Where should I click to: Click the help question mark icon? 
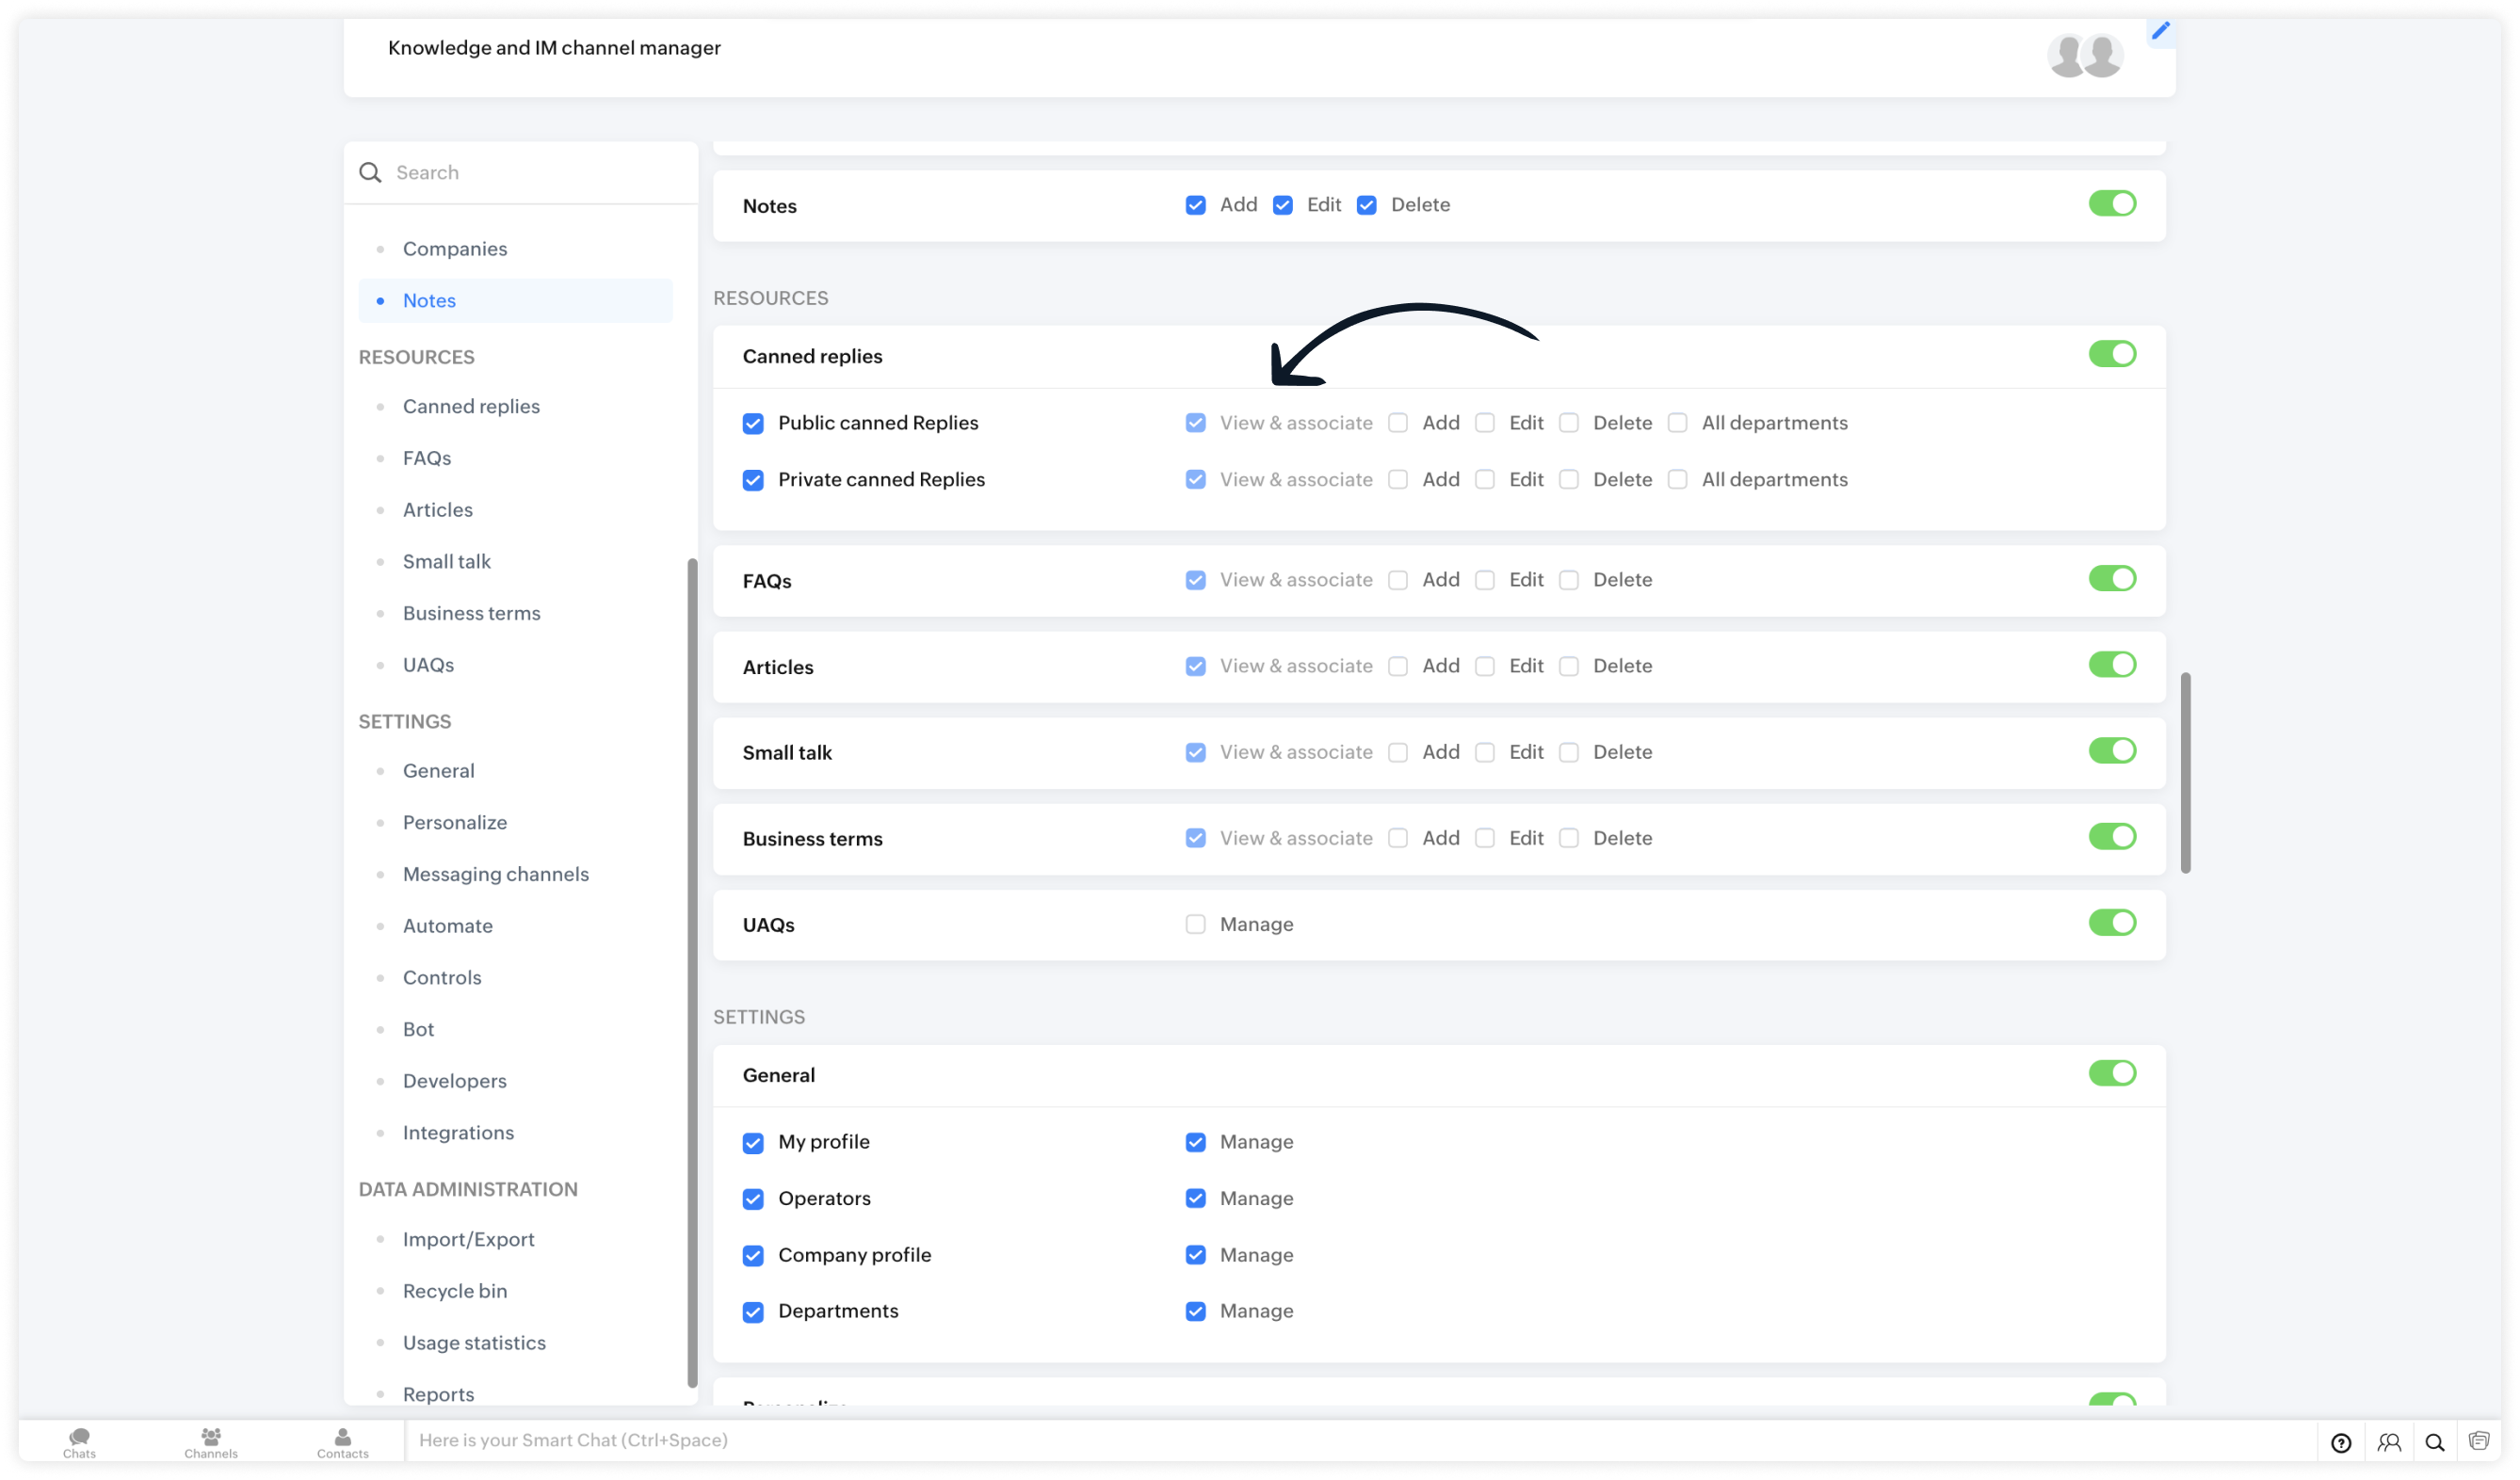point(2341,1442)
